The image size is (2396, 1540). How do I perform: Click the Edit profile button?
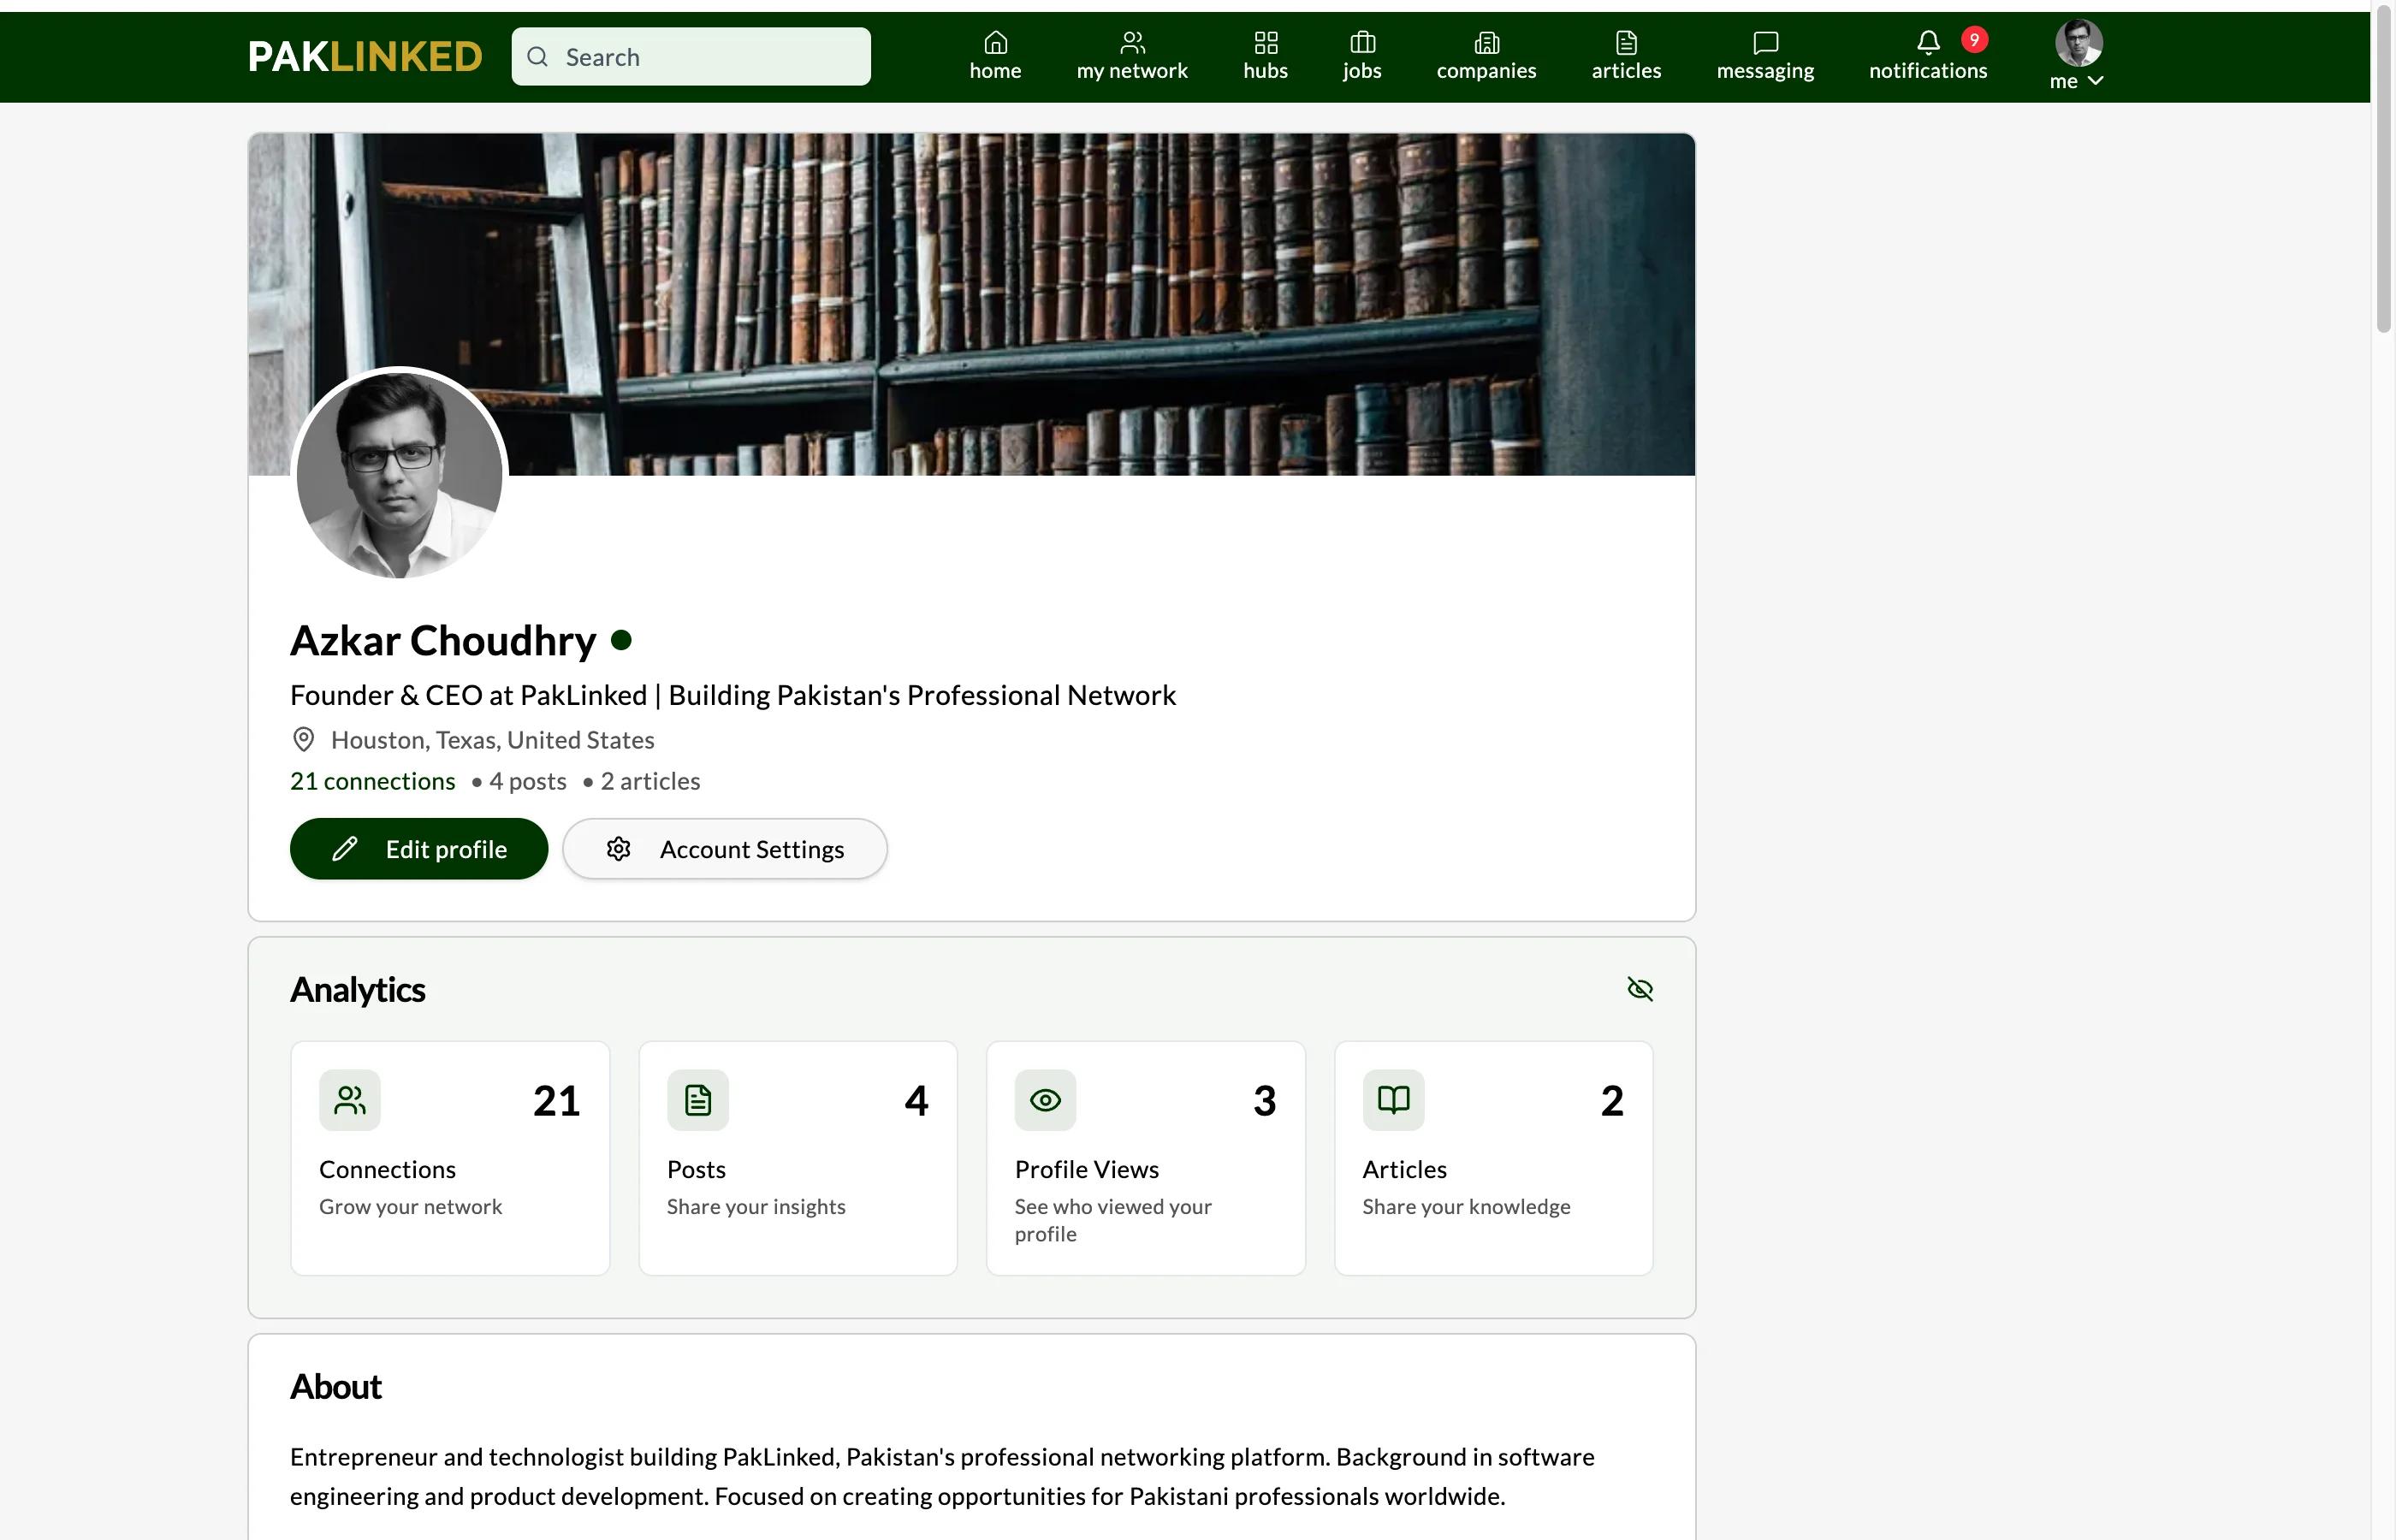tap(418, 848)
